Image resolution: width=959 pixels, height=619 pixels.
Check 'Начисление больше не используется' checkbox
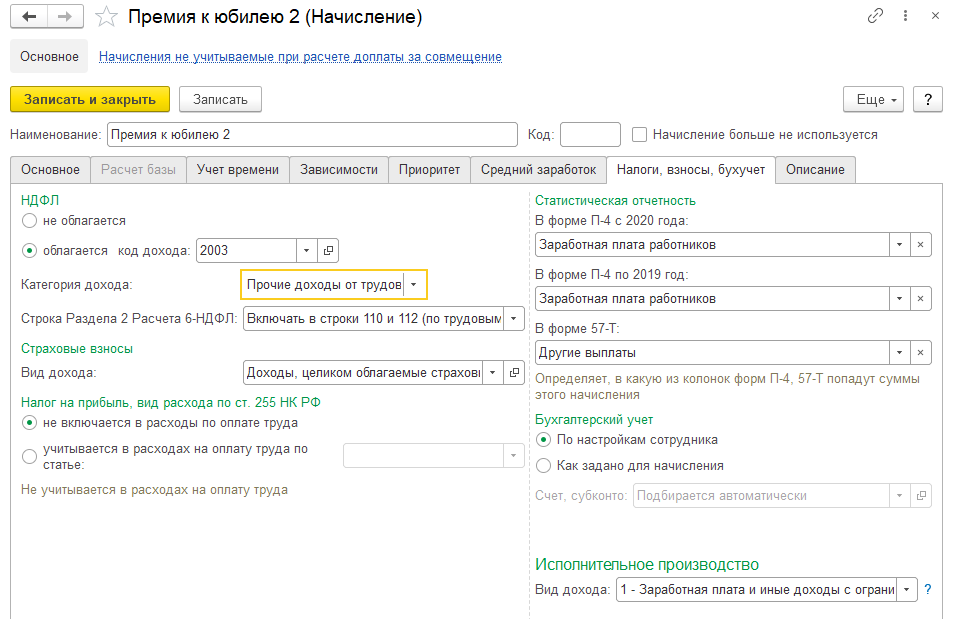(x=640, y=134)
